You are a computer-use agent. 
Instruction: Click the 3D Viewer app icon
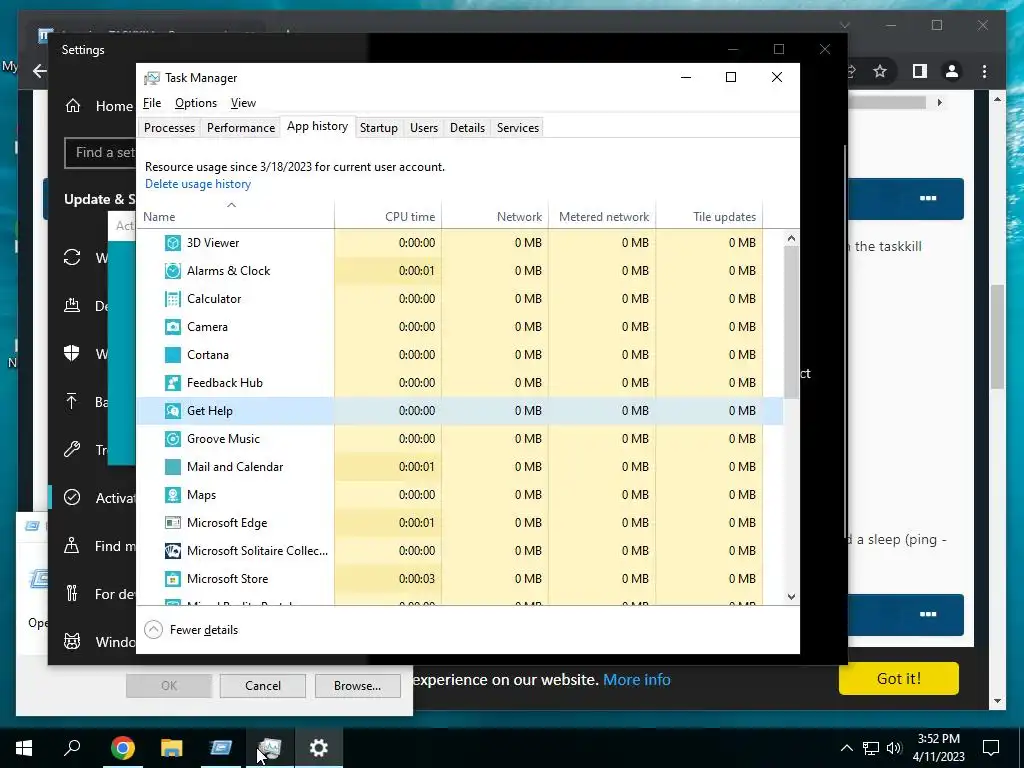[172, 243]
